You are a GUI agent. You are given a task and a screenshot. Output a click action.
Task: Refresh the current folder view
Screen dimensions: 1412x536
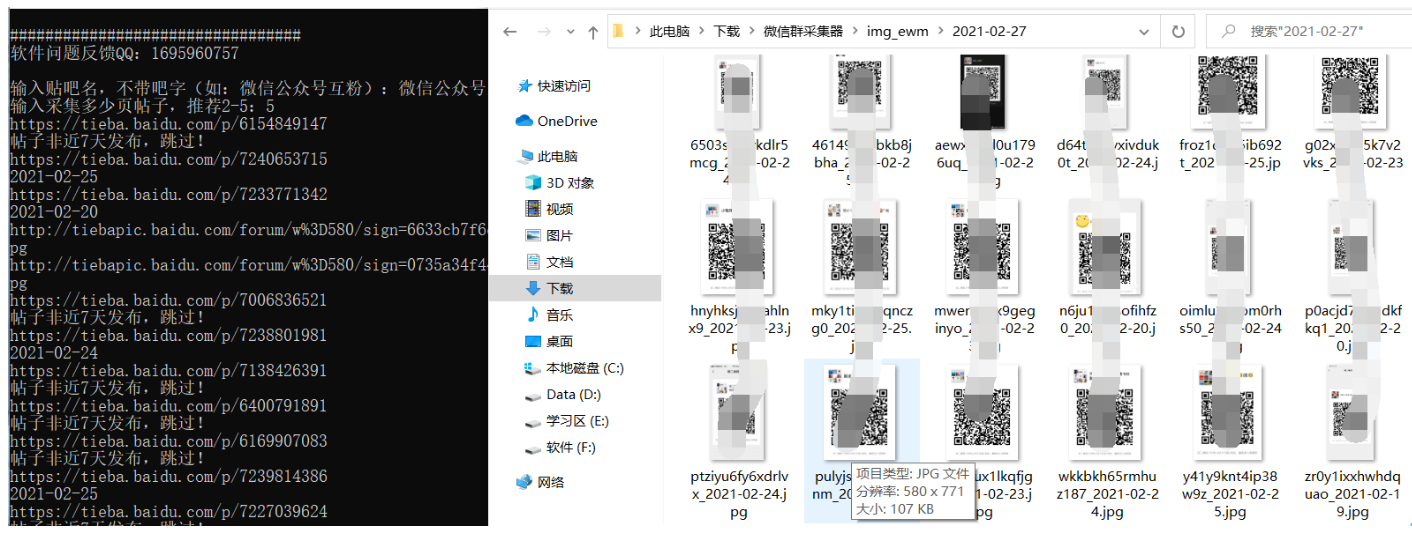point(1178,31)
